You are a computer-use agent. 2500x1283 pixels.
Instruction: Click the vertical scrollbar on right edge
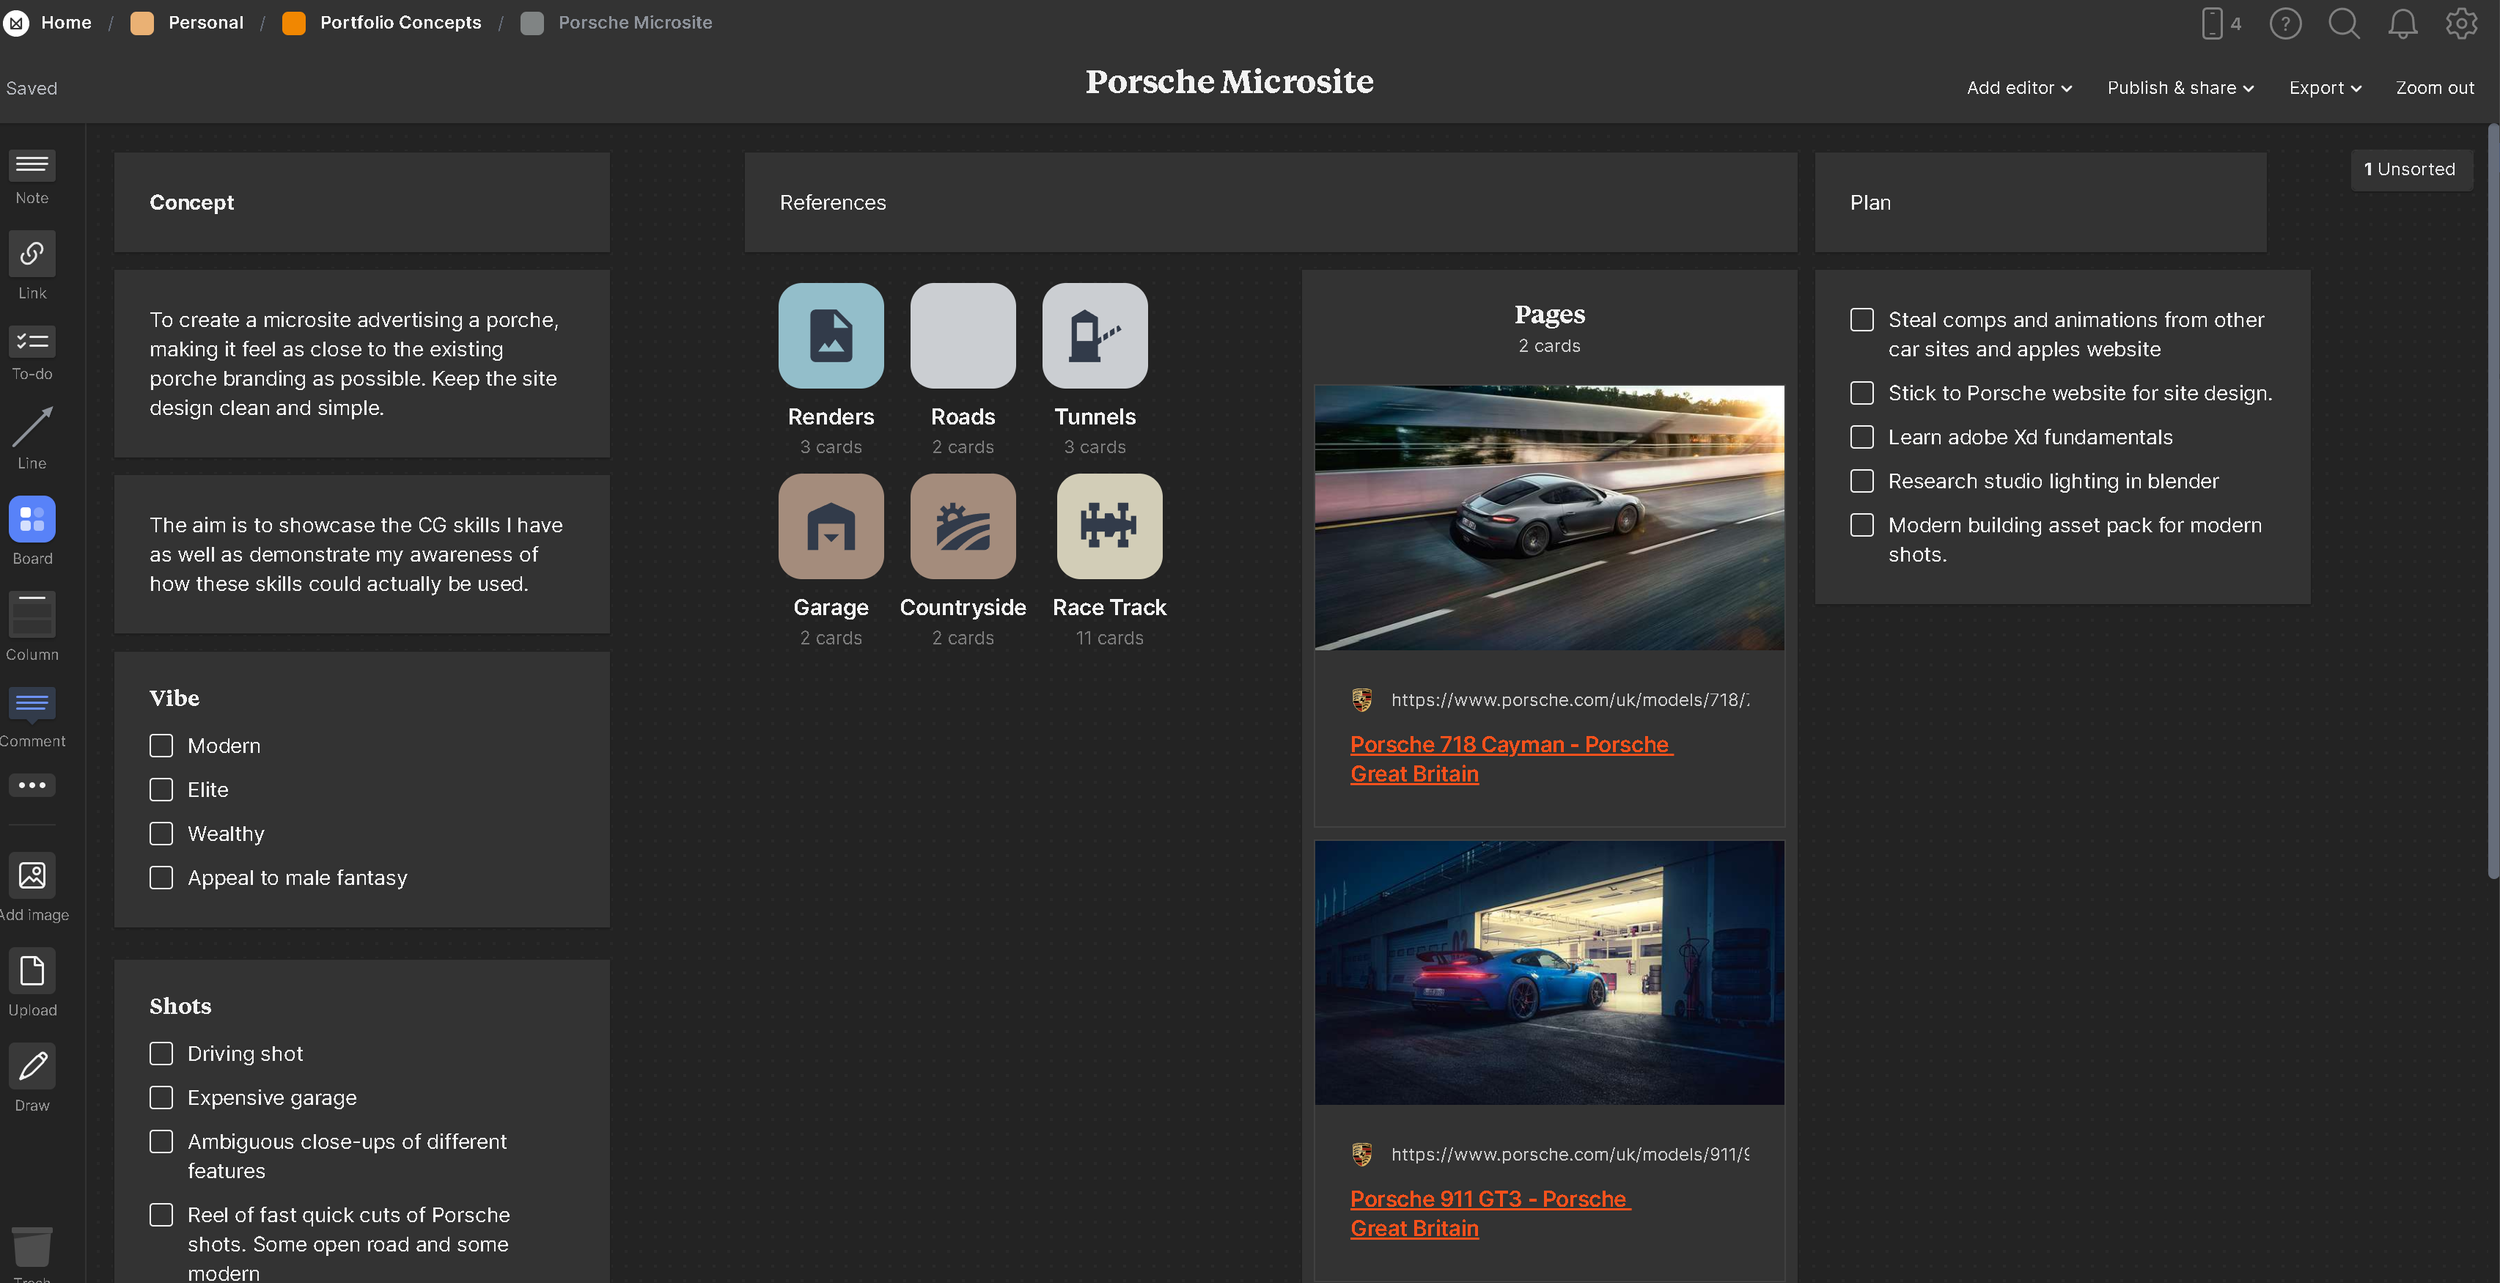2493,500
